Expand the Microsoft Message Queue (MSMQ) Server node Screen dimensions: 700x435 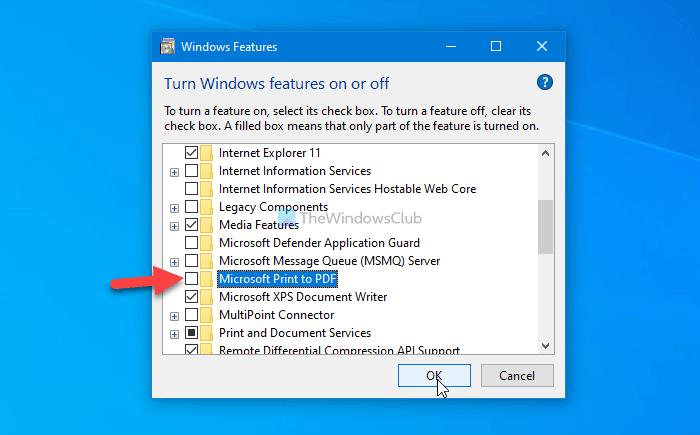click(x=175, y=262)
